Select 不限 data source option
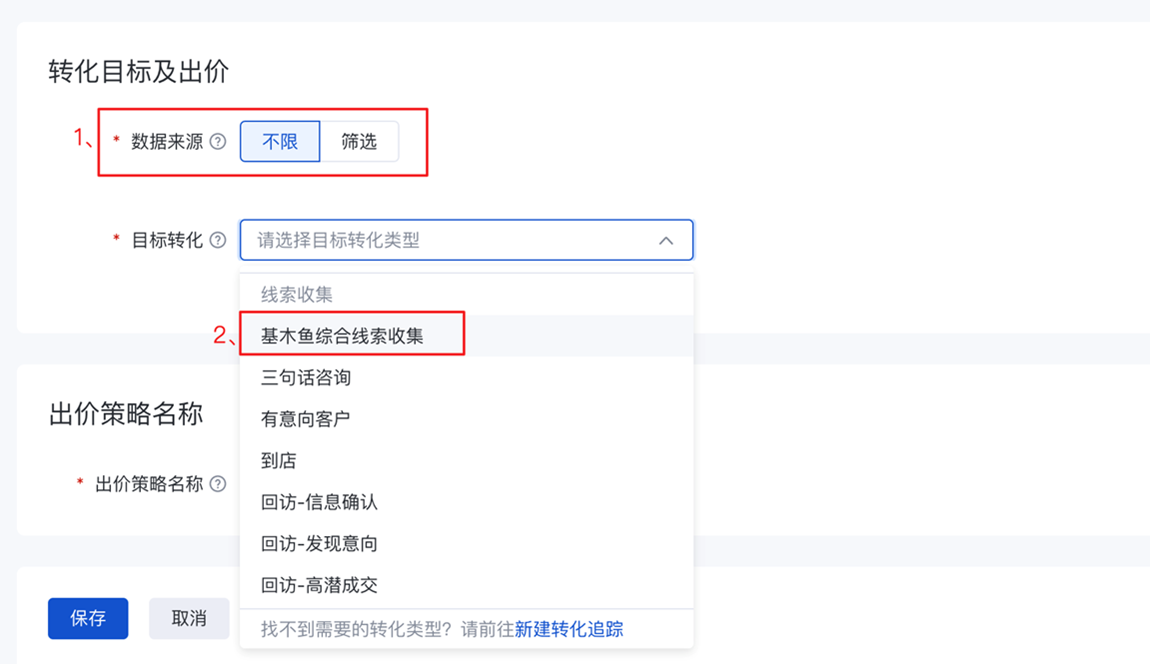 point(280,142)
